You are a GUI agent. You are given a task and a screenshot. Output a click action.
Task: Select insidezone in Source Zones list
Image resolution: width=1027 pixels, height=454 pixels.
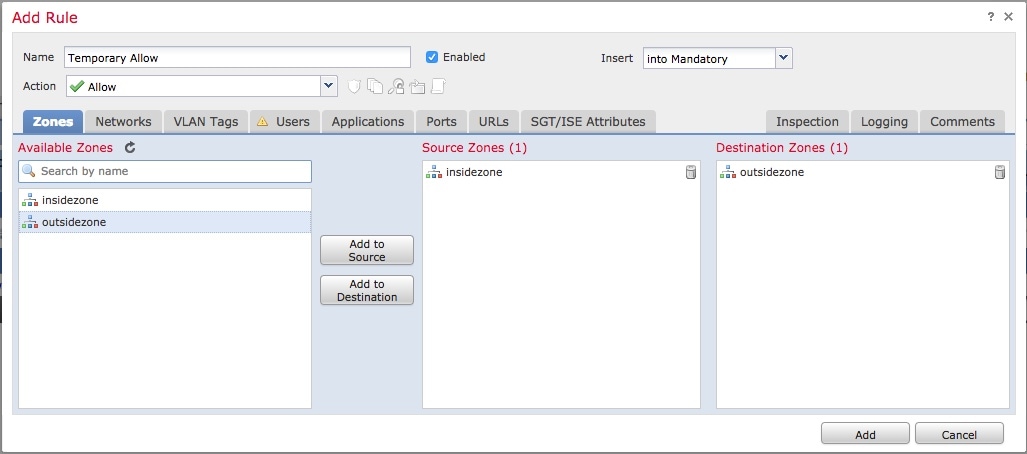(x=561, y=172)
